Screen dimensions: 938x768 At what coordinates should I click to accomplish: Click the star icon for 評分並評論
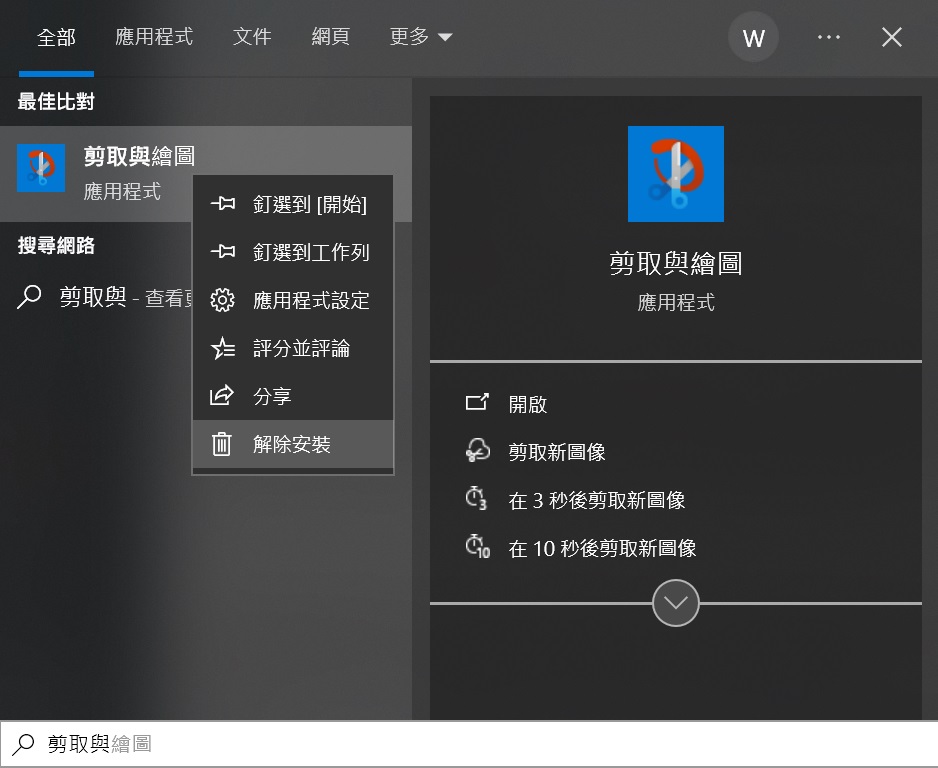tap(222, 348)
